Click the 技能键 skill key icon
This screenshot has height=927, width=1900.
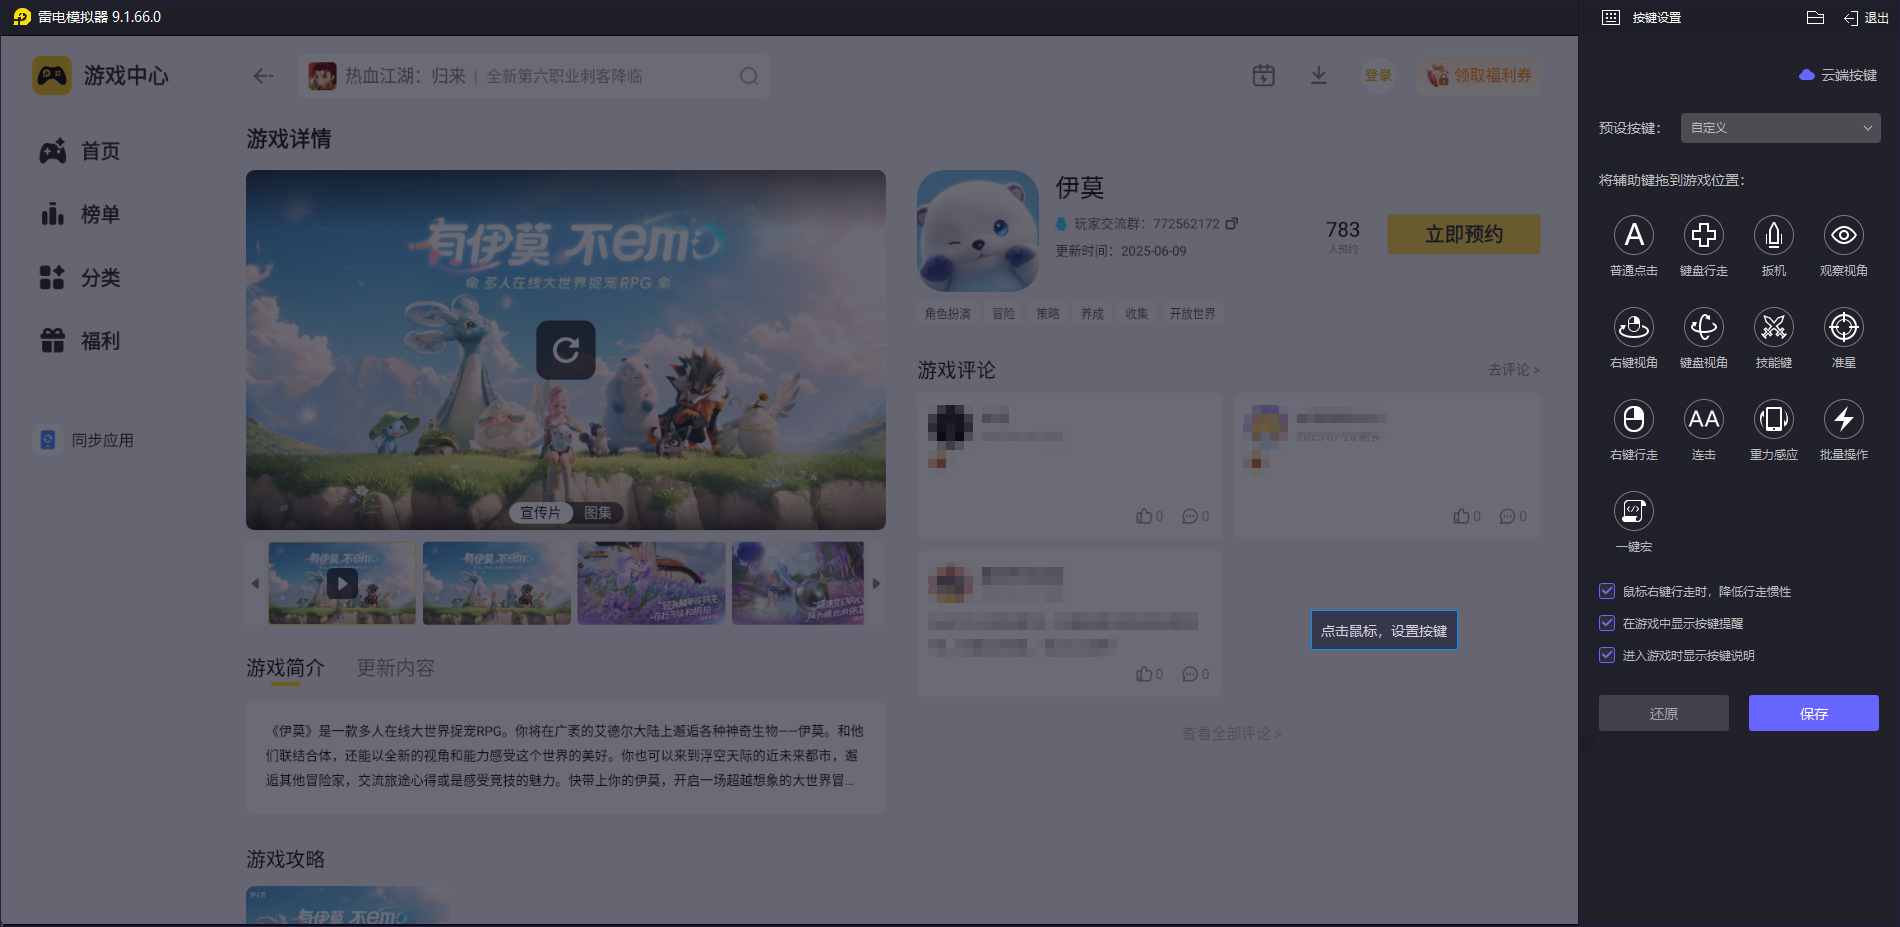1773,327
